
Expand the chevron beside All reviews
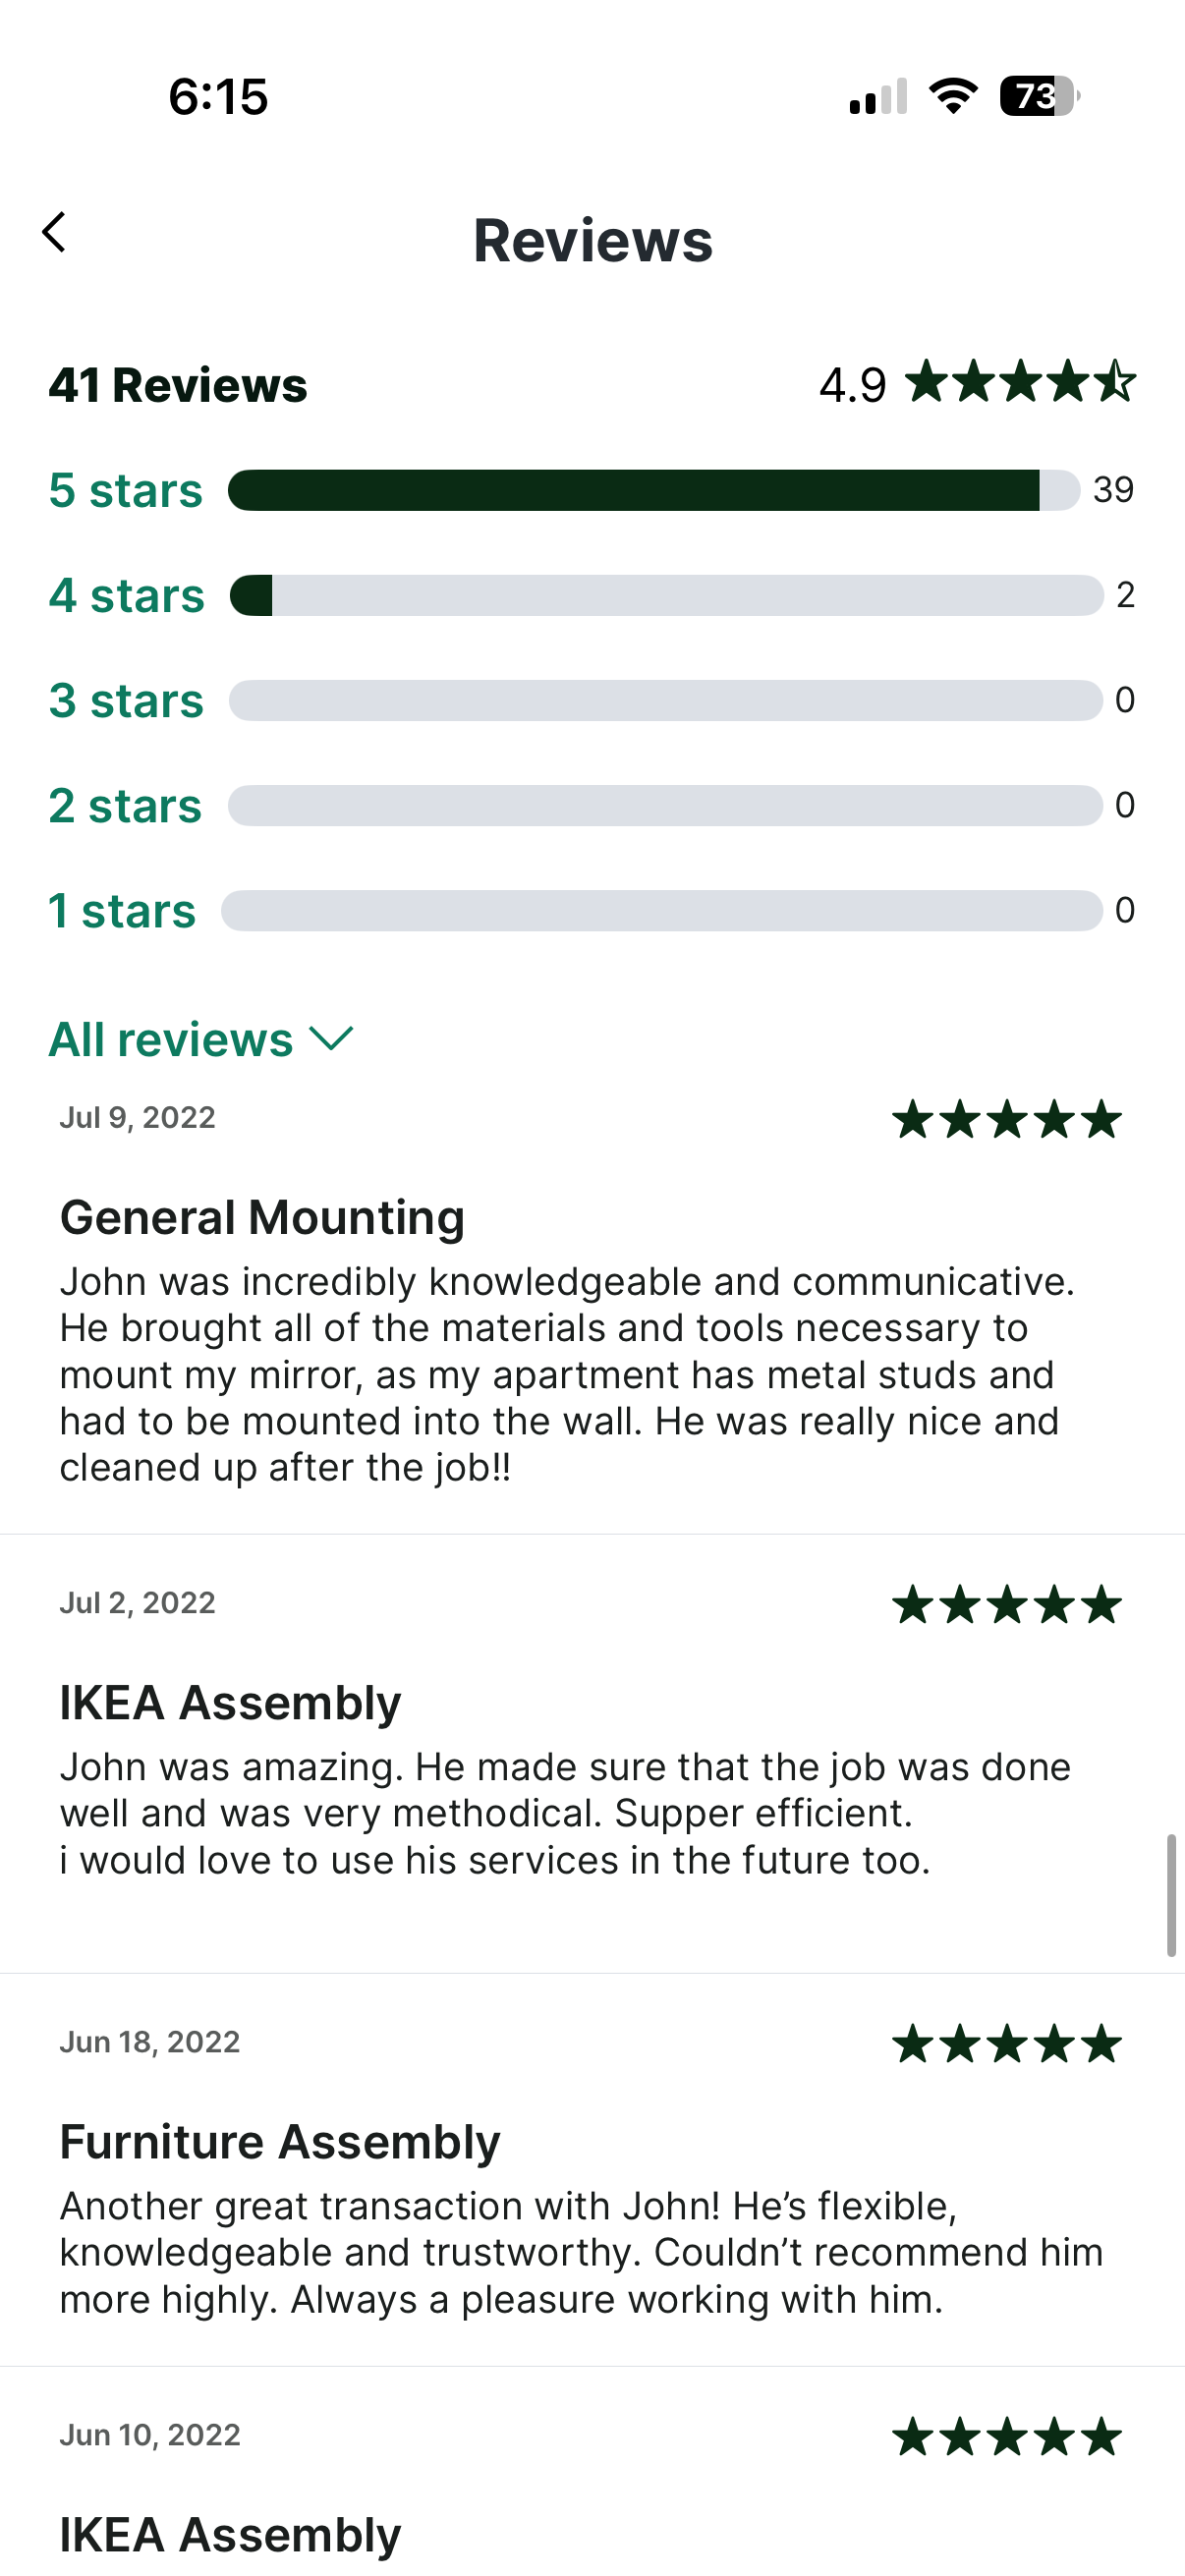tap(332, 1039)
